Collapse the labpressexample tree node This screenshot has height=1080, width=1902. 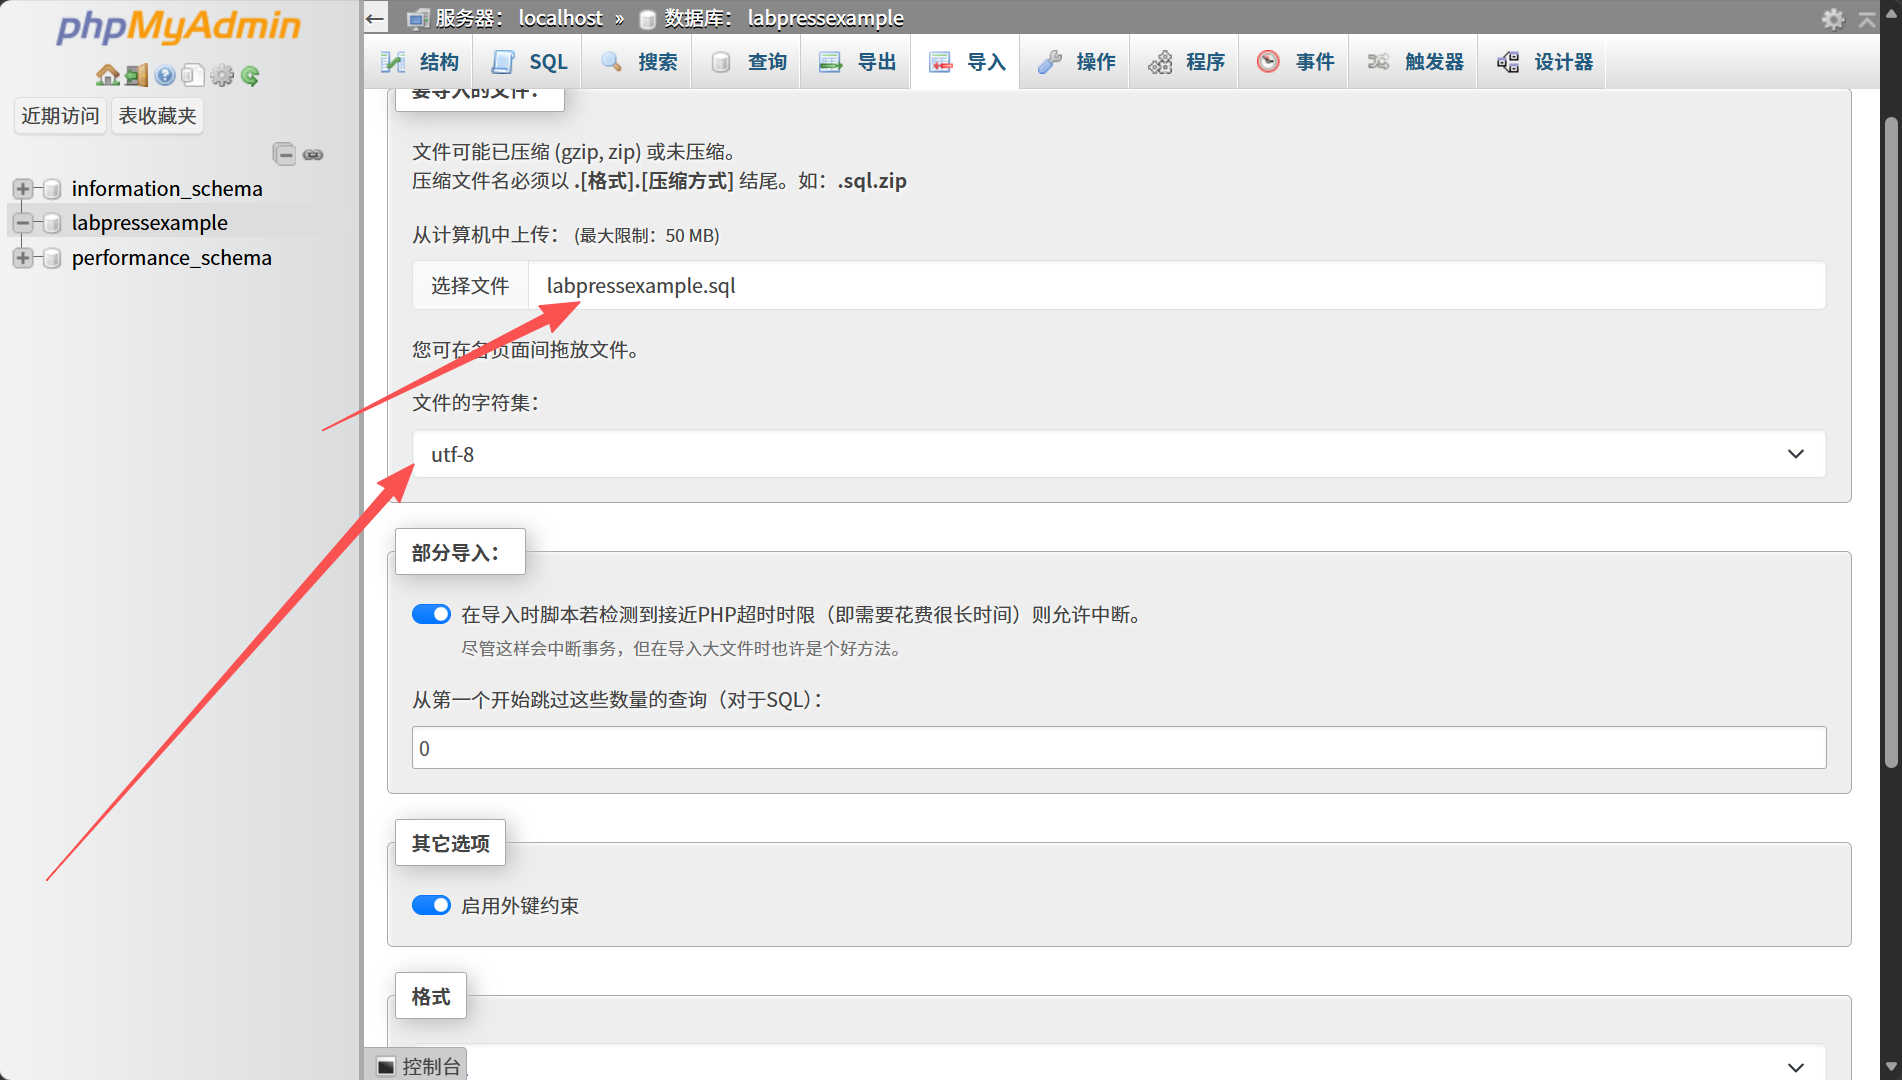click(x=22, y=223)
